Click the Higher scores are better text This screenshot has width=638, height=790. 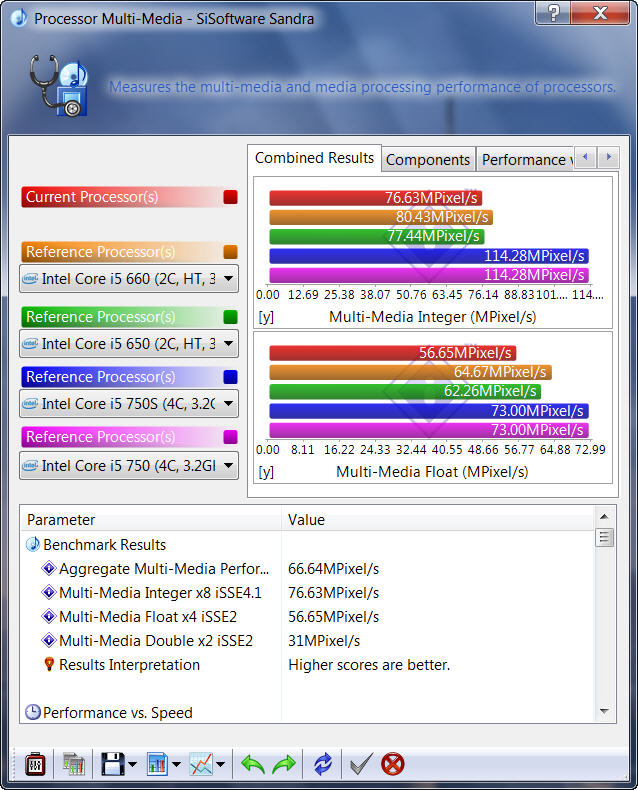[x=369, y=665]
